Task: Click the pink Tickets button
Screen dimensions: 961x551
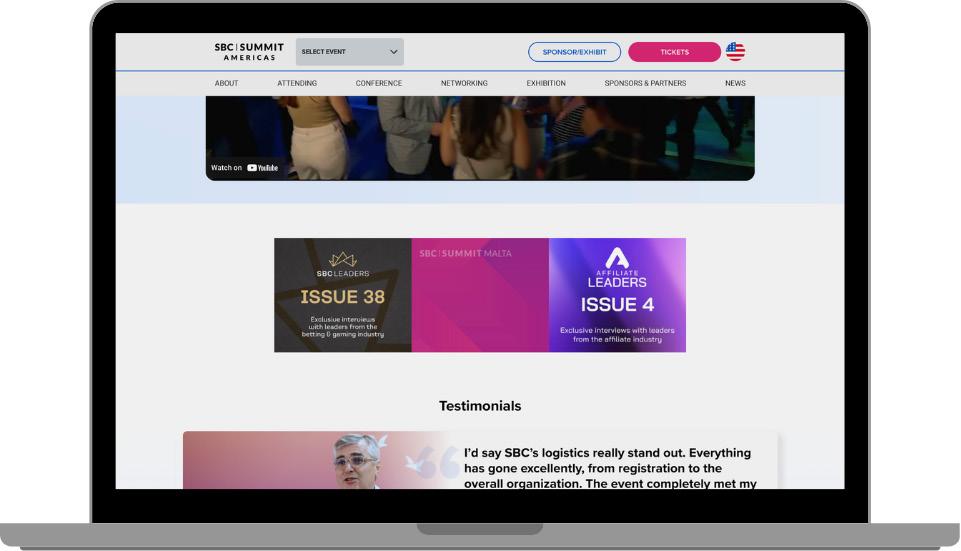Action: tap(674, 52)
